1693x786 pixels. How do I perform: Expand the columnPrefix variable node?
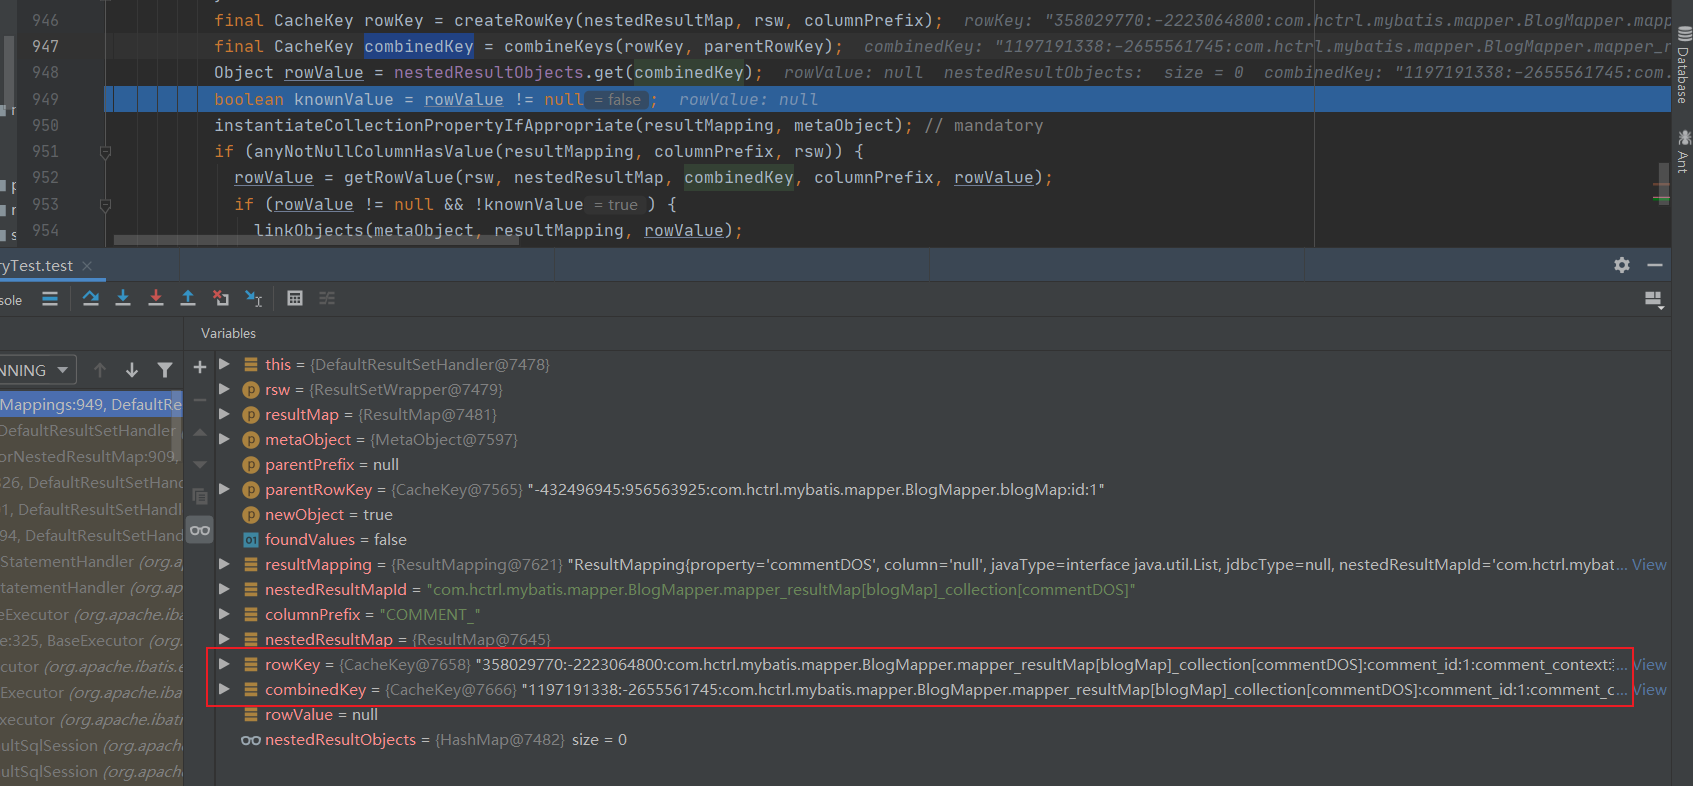click(x=224, y=614)
